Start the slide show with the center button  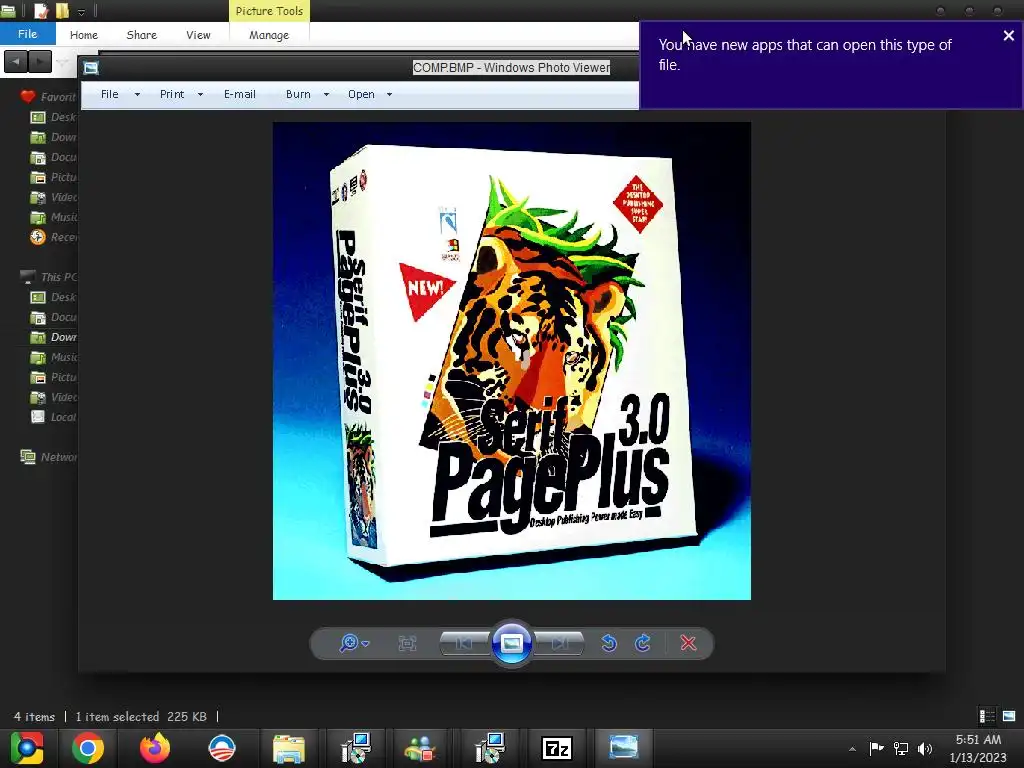pyautogui.click(x=511, y=643)
